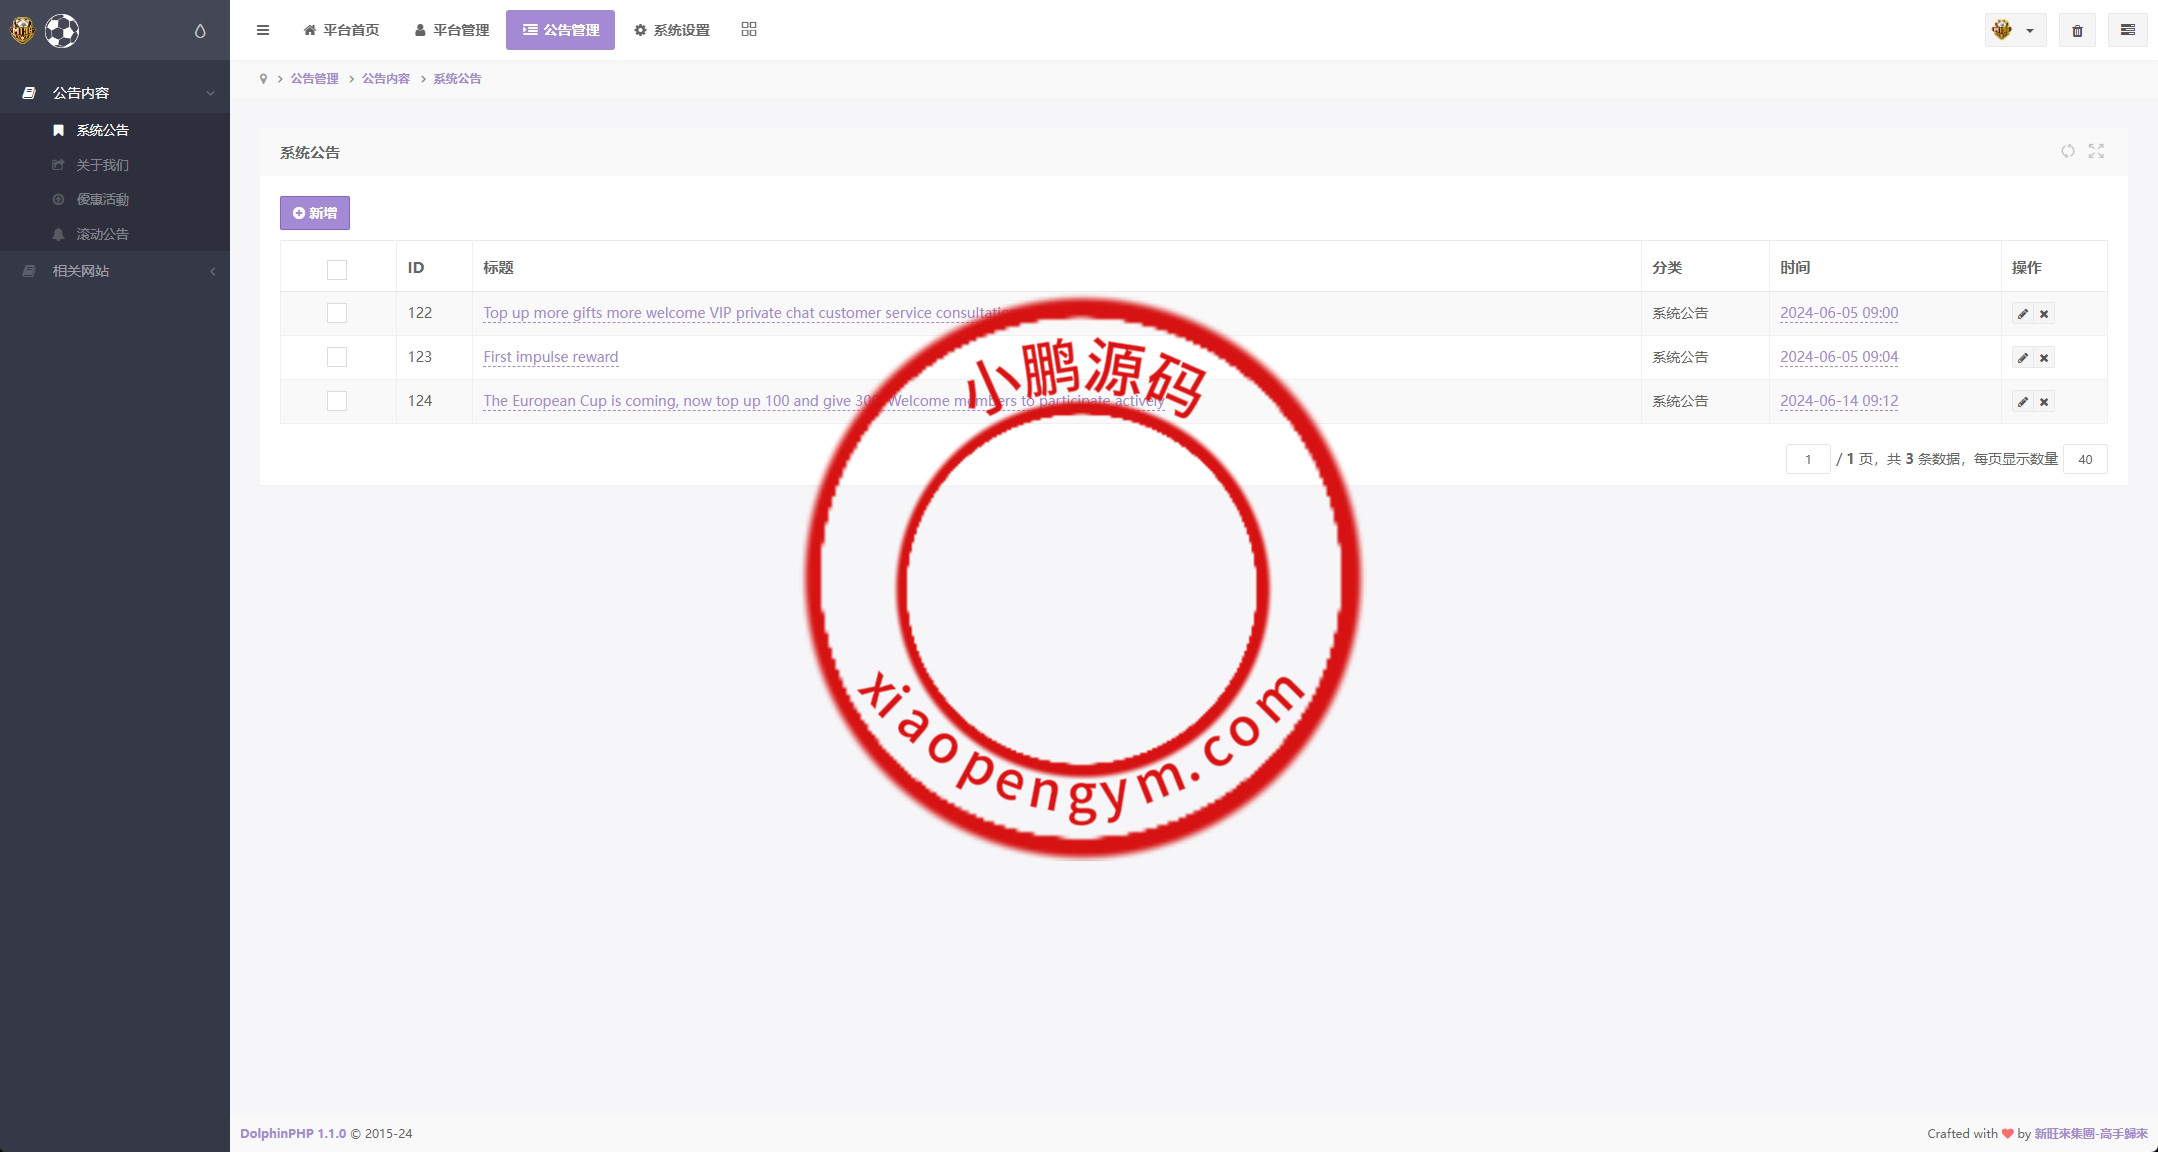Open cache/server list icon at top right
Screen dimensions: 2158x1152
(x=2129, y=30)
